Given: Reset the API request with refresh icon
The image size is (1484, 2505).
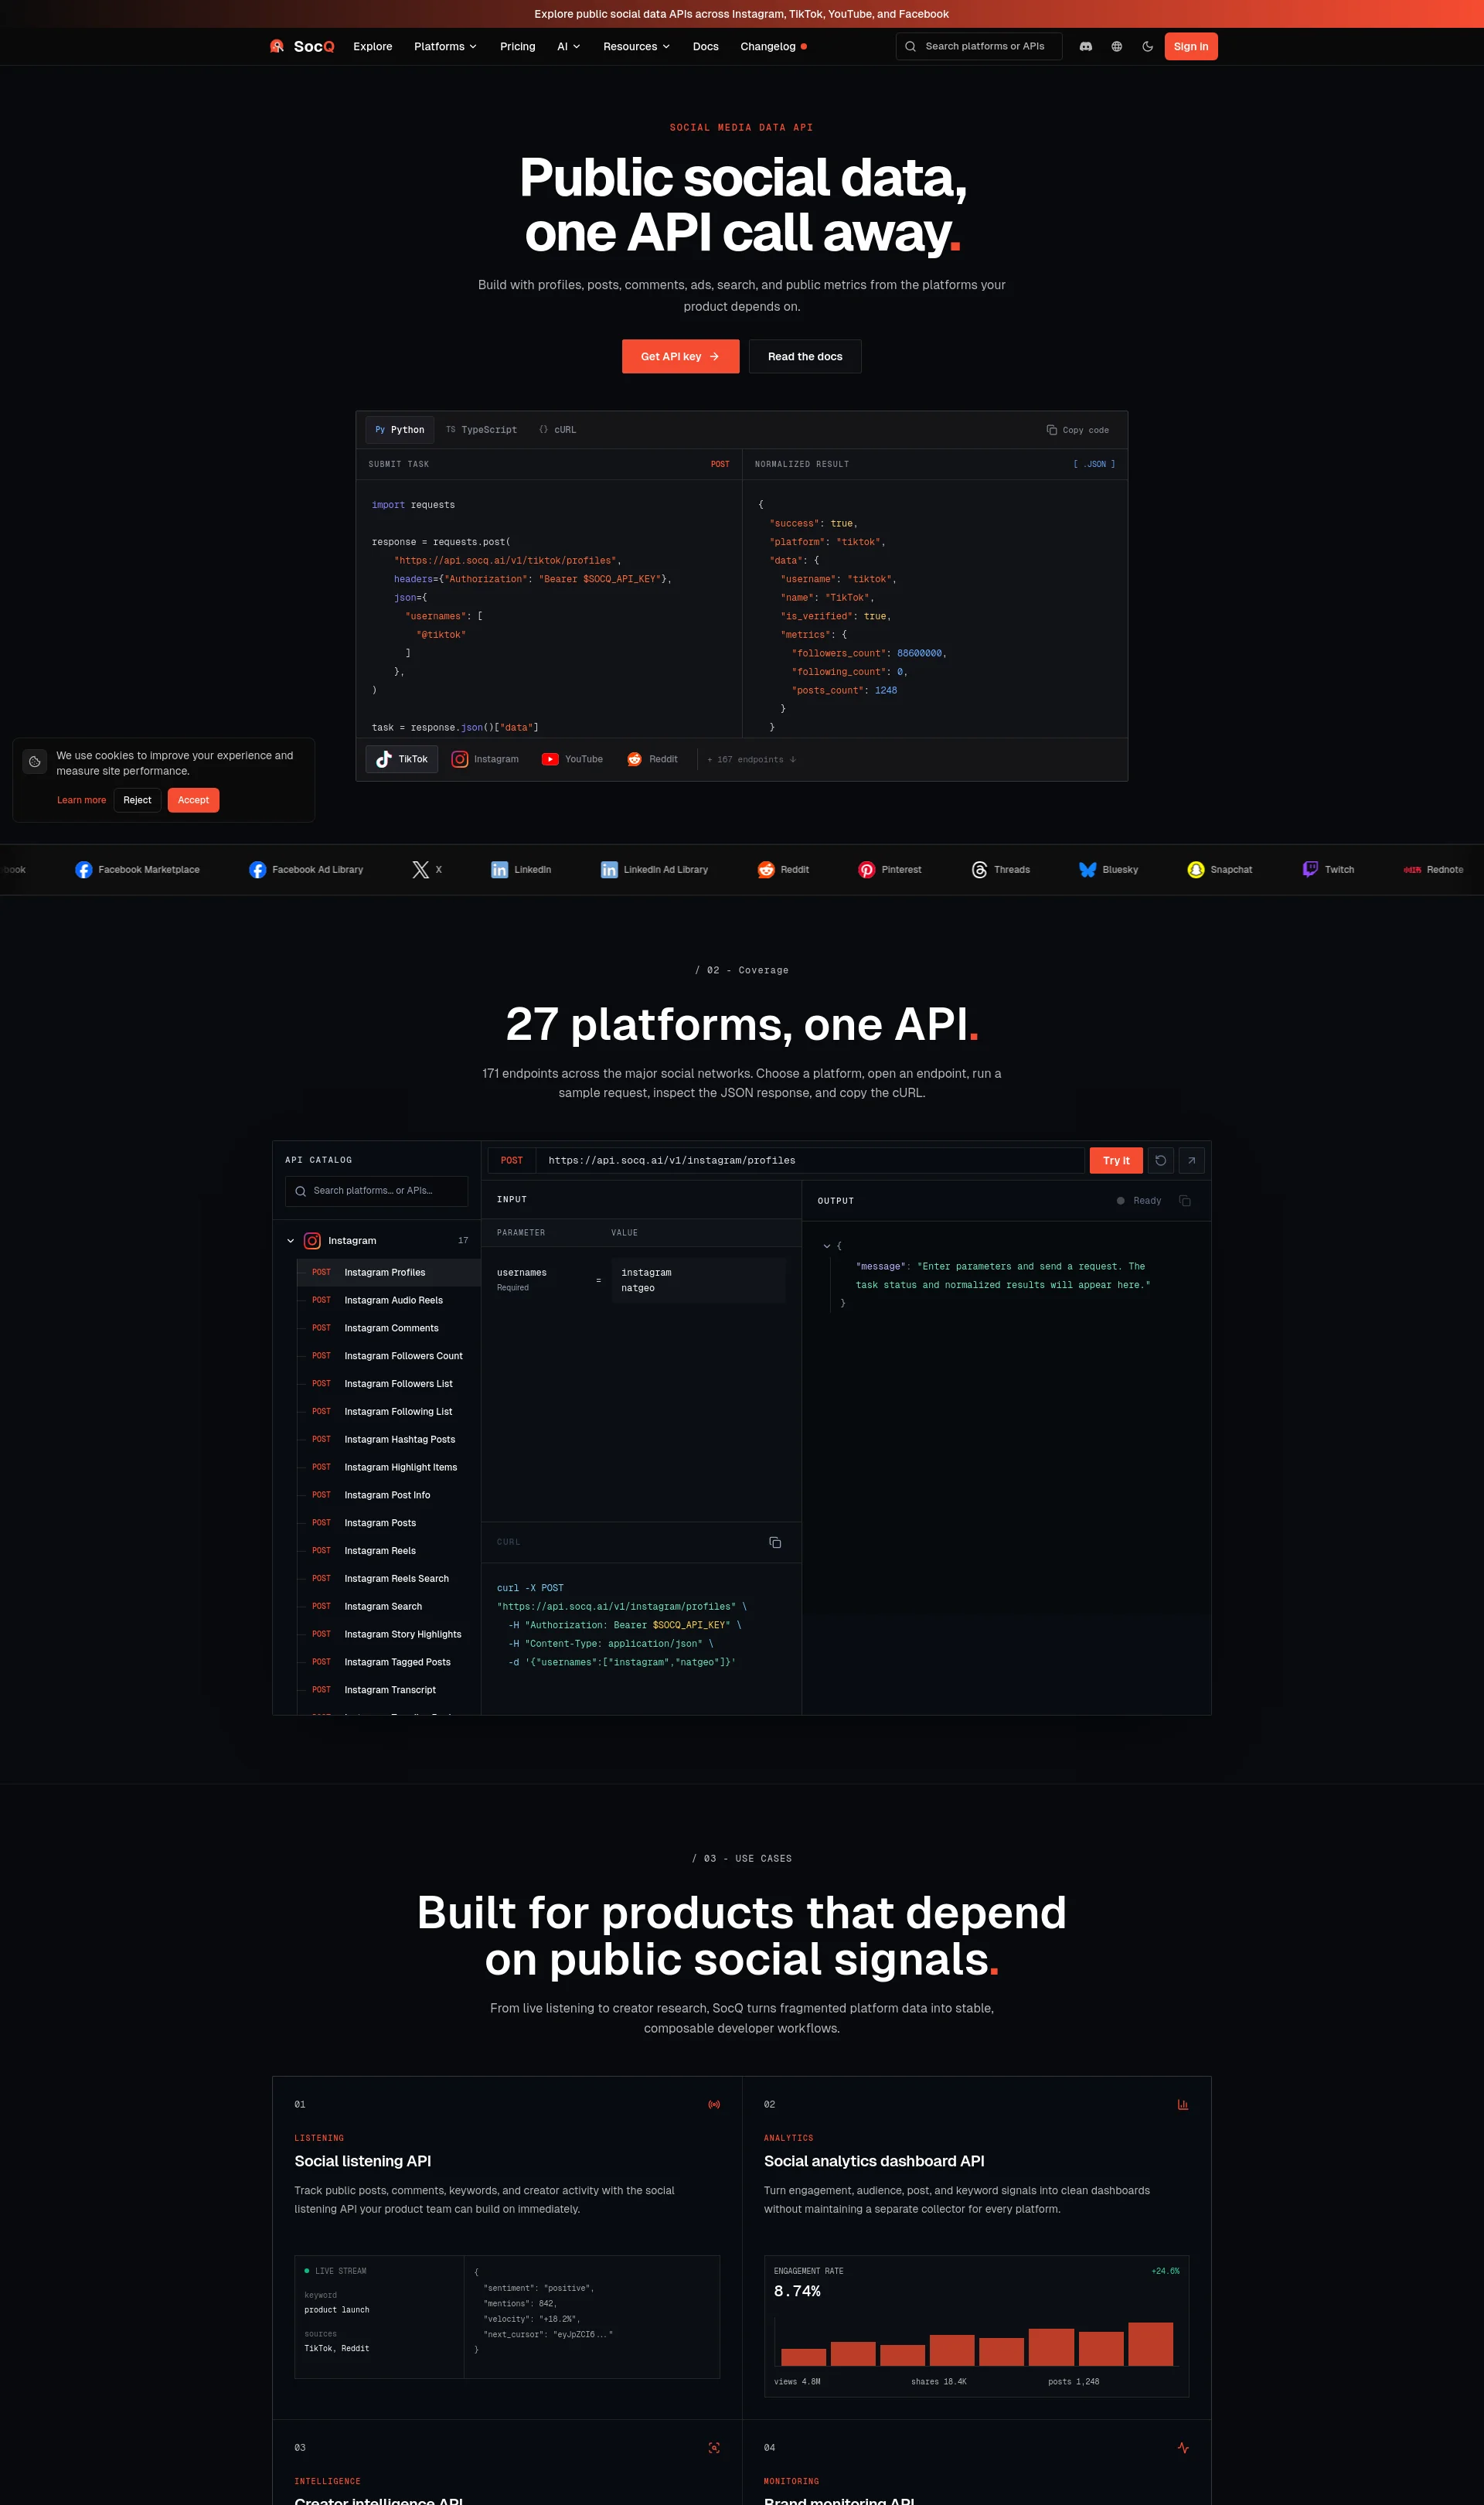Looking at the screenshot, I should pos(1160,1160).
